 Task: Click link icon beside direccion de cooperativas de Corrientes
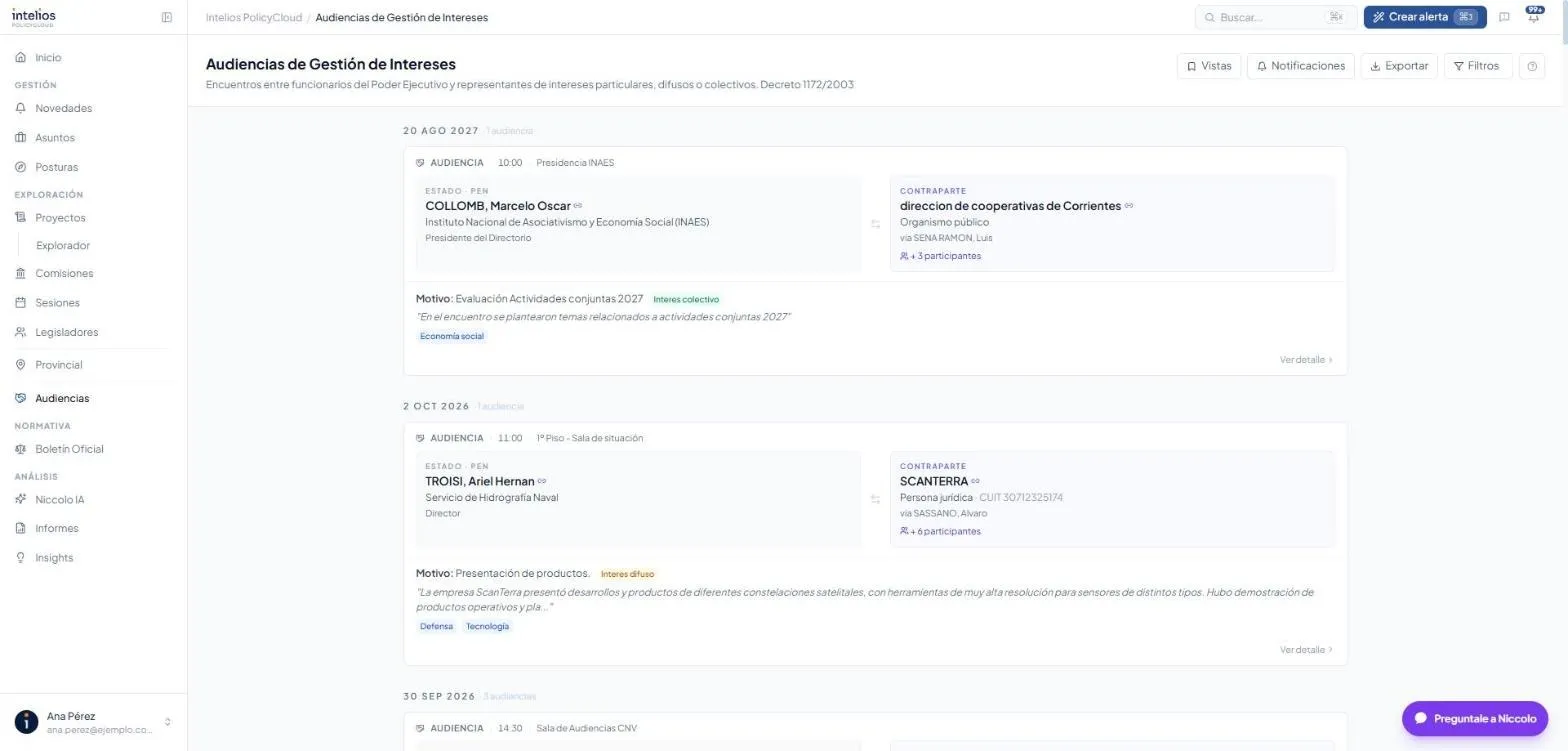coord(1129,206)
